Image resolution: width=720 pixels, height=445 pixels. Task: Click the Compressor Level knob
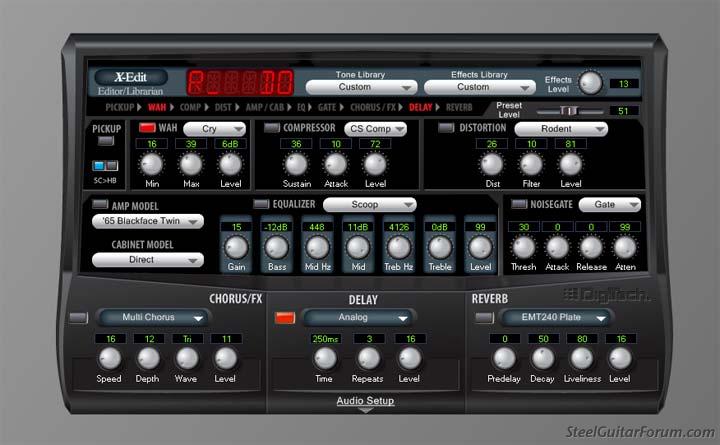375,164
